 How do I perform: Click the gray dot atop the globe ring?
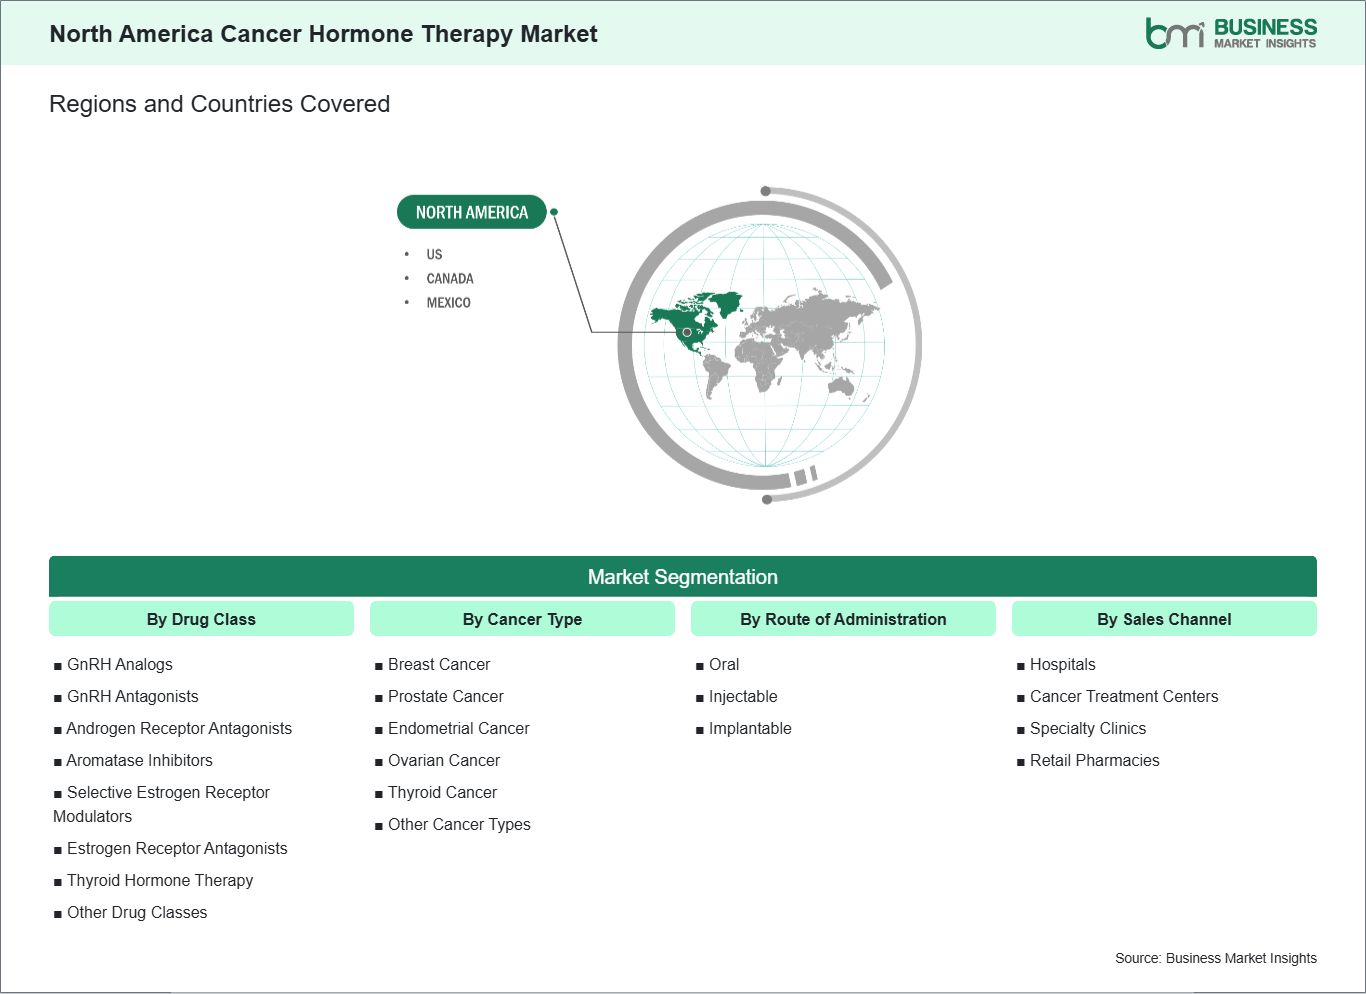[x=765, y=191]
